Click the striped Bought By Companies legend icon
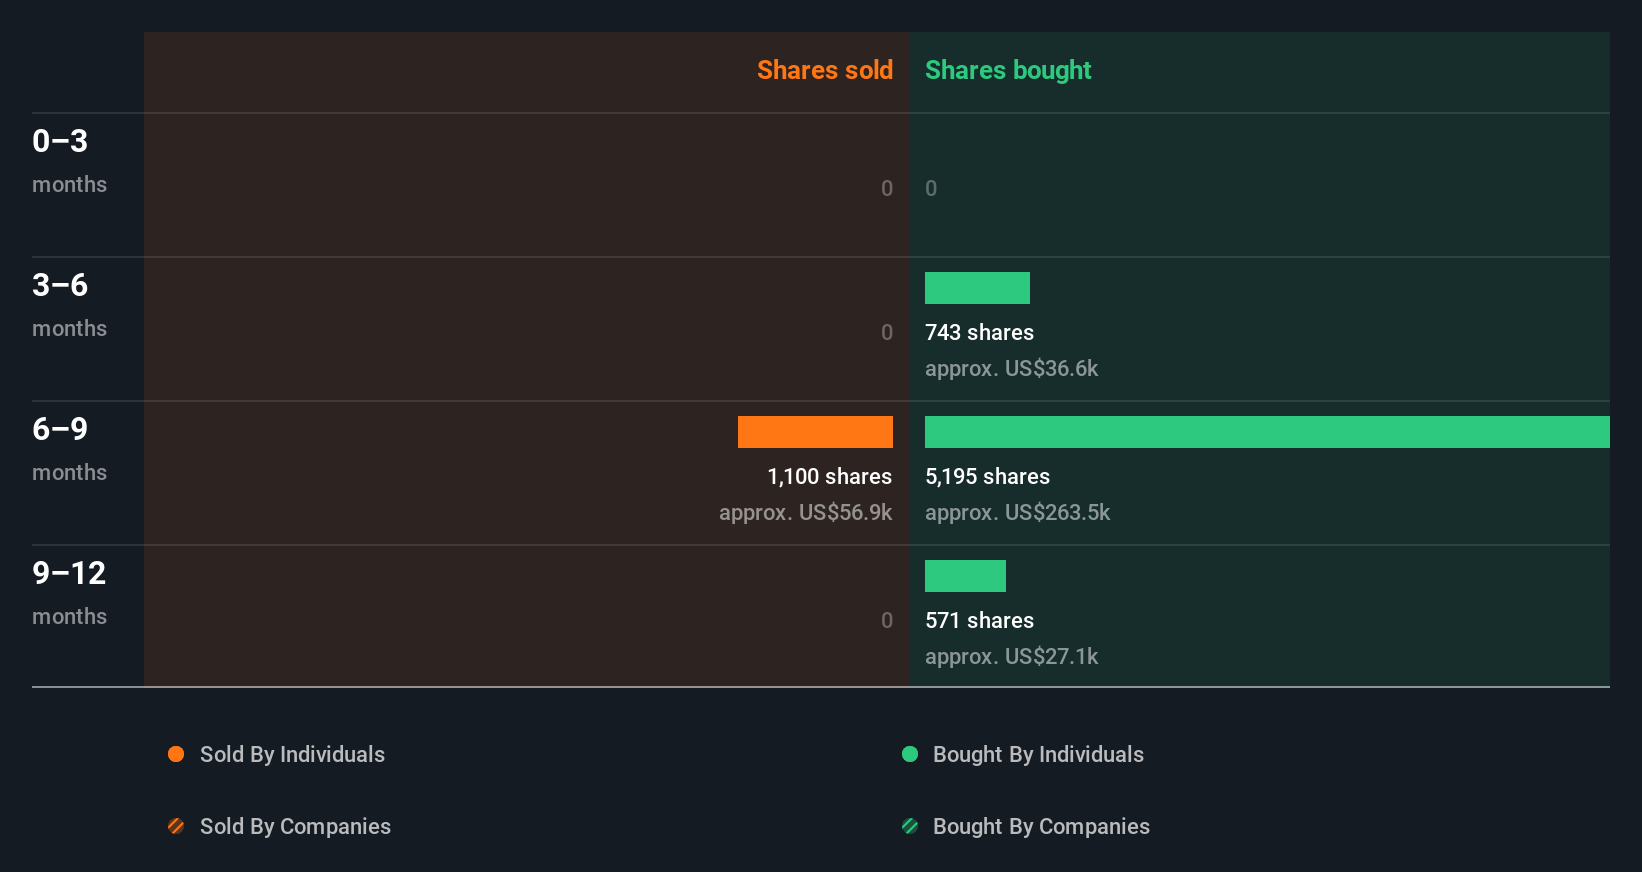Image resolution: width=1642 pixels, height=872 pixels. coord(910,826)
